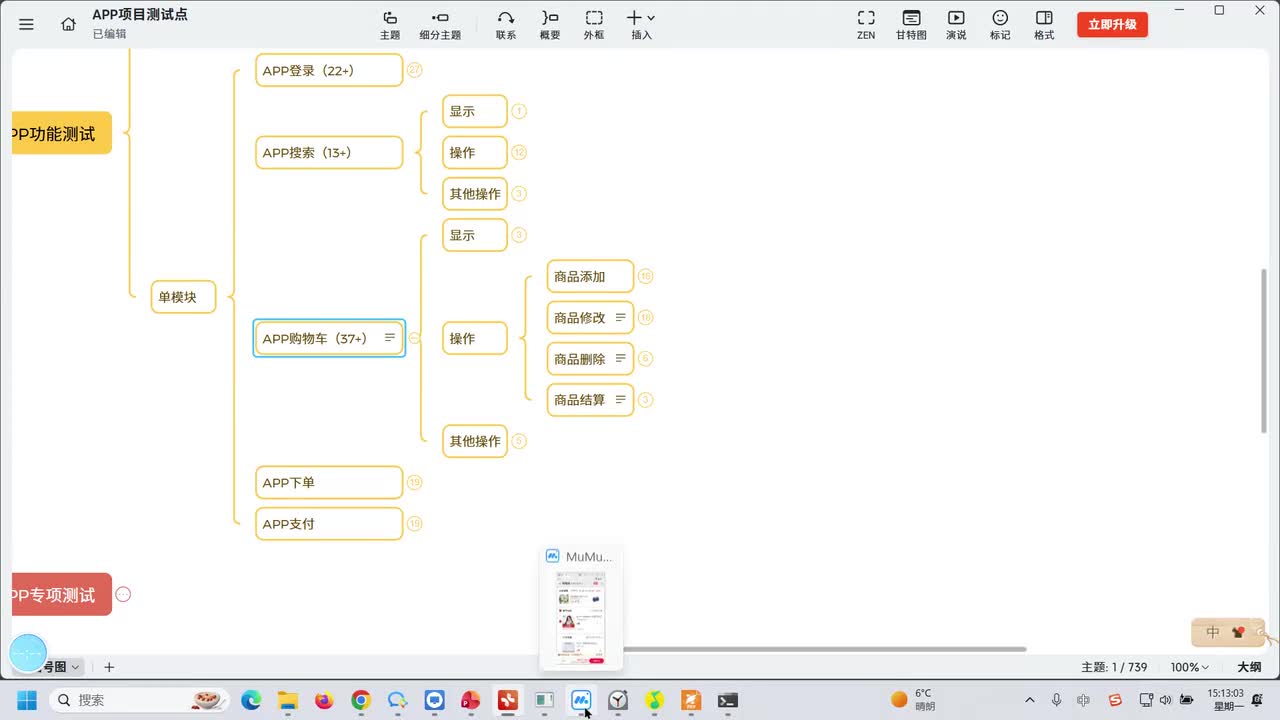Expand count 5 beside 商品删除

pos(645,358)
